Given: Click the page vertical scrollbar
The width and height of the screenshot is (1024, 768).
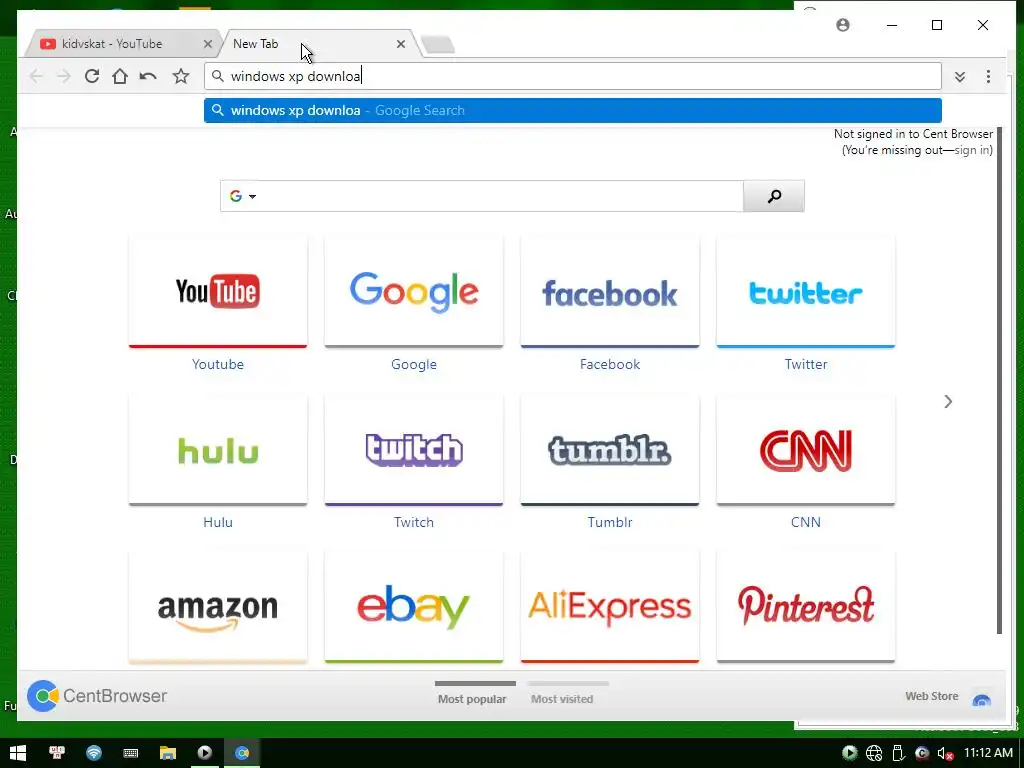Looking at the screenshot, I should tap(999, 380).
